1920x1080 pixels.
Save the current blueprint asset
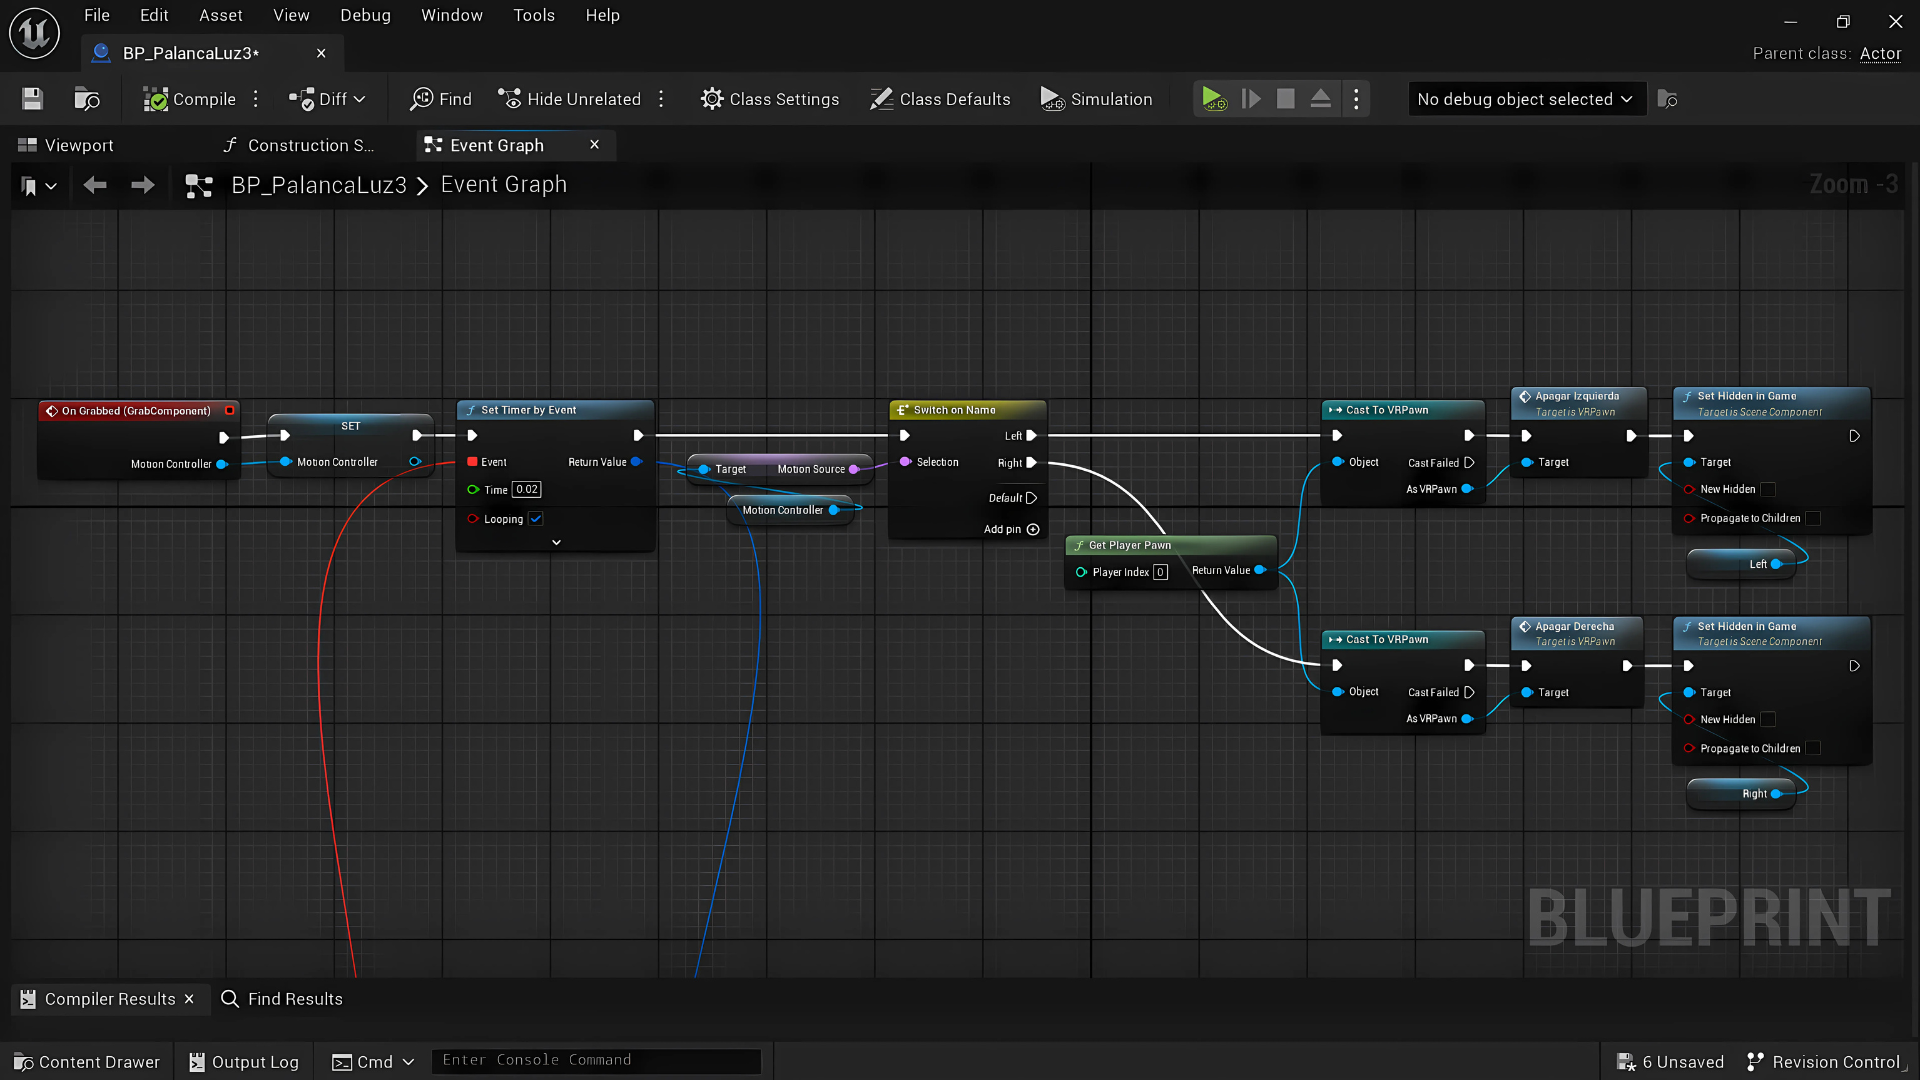click(32, 99)
